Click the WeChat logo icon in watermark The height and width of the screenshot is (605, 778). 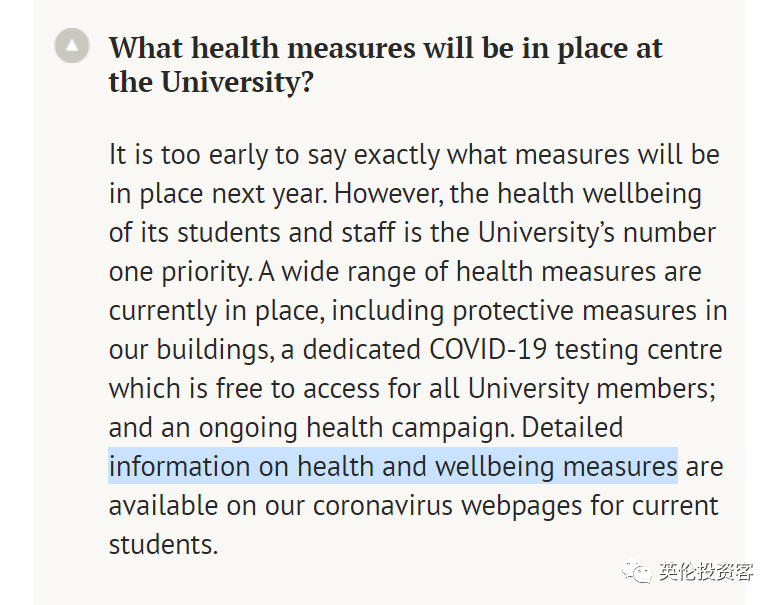pyautogui.click(x=637, y=571)
